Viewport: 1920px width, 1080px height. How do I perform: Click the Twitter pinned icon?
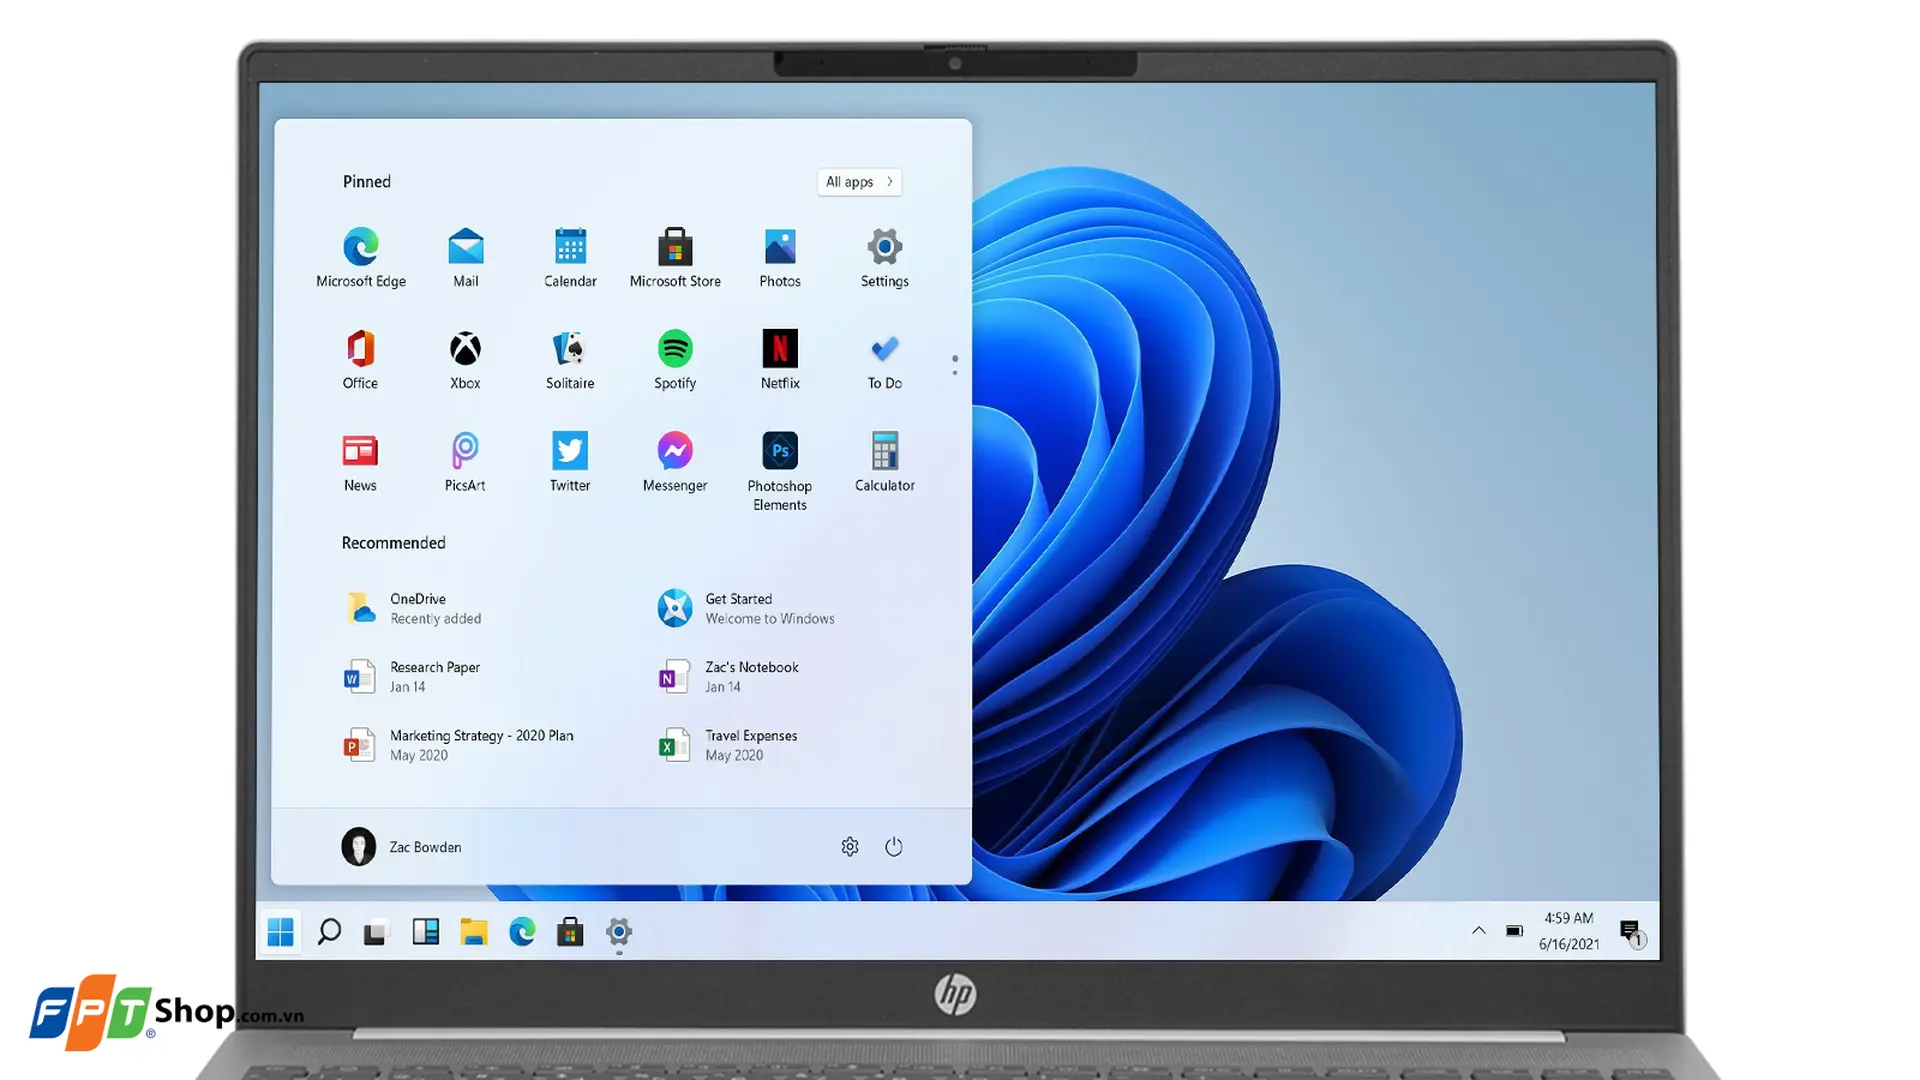(x=570, y=452)
